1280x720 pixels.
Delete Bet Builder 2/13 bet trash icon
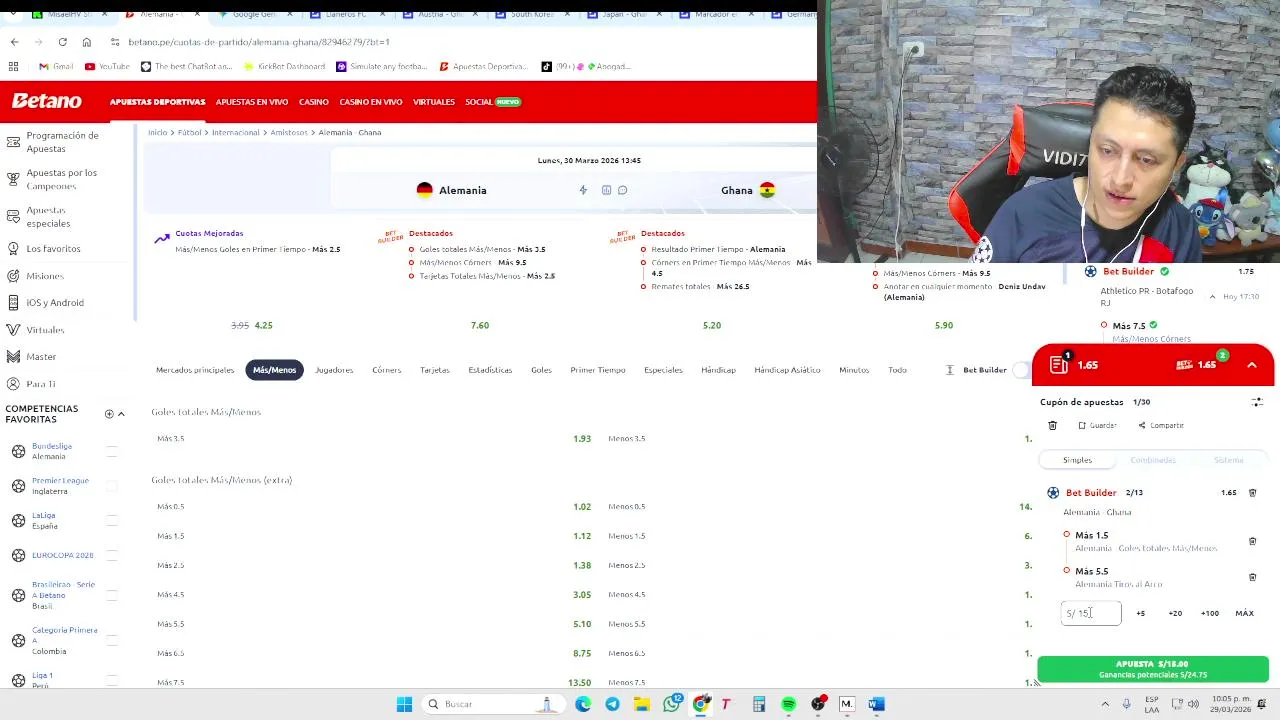click(1252, 492)
